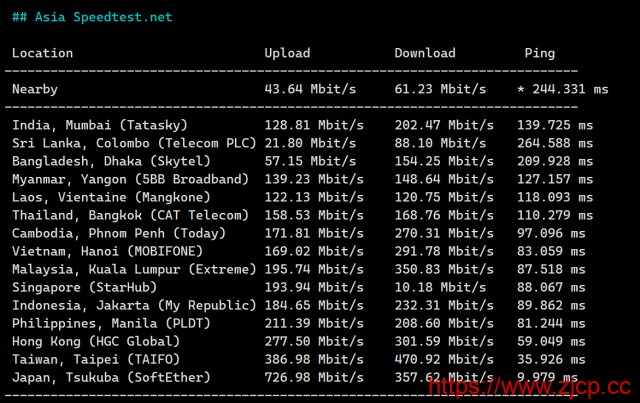Click 'Taiwan, Taipei (TAIFO)' location
This screenshot has width=640, height=403.
(x=96, y=359)
